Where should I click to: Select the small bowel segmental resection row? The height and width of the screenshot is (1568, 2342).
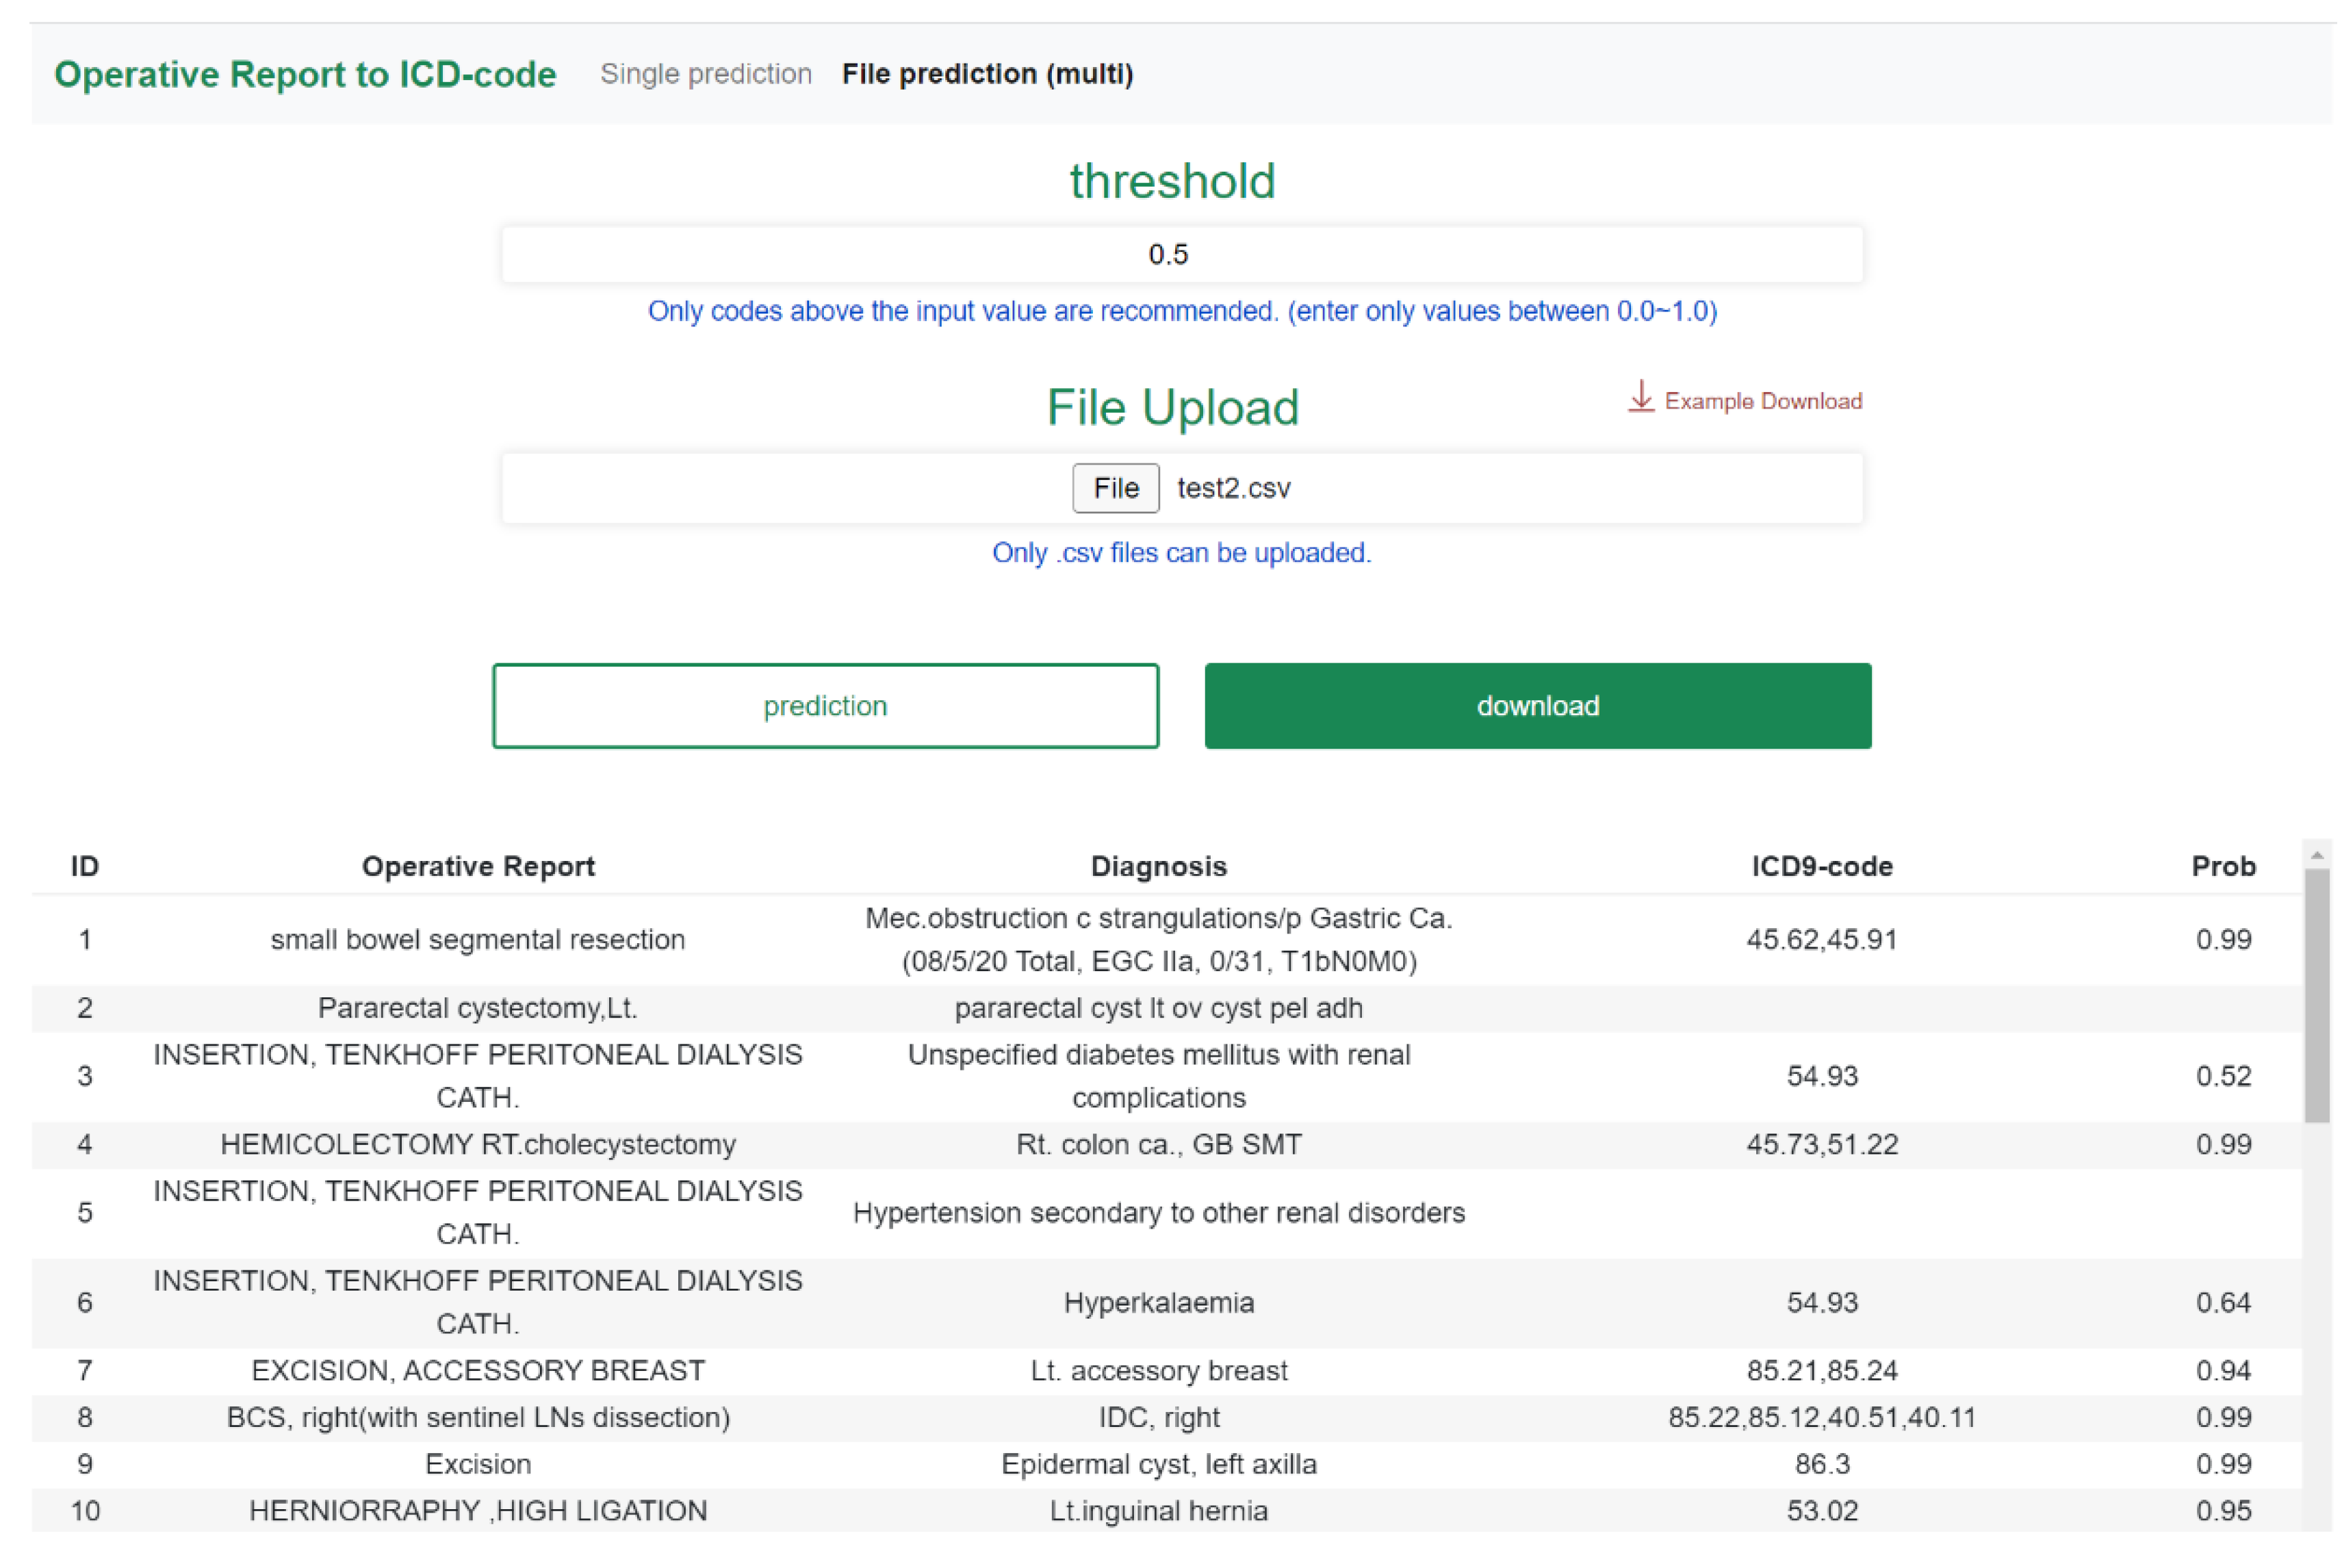point(478,940)
